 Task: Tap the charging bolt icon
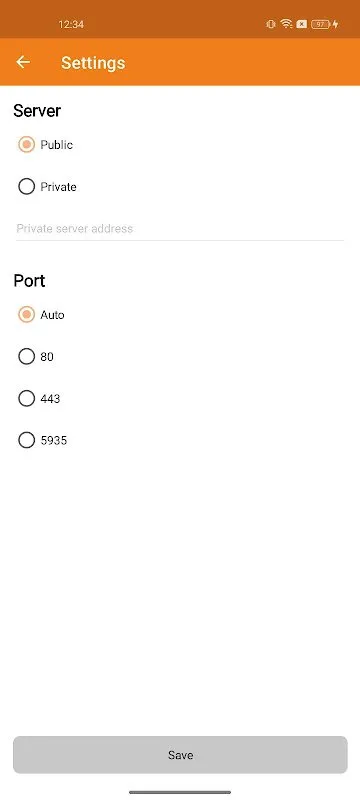[336, 24]
